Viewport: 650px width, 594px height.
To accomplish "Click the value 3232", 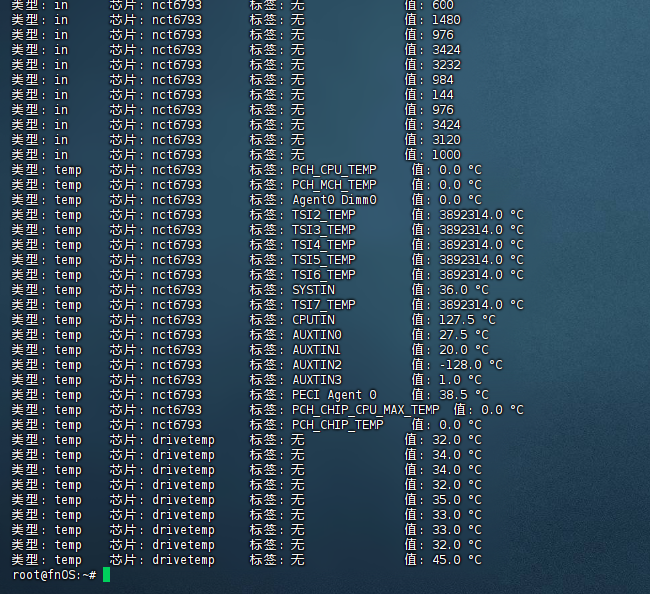I will (x=446, y=65).
